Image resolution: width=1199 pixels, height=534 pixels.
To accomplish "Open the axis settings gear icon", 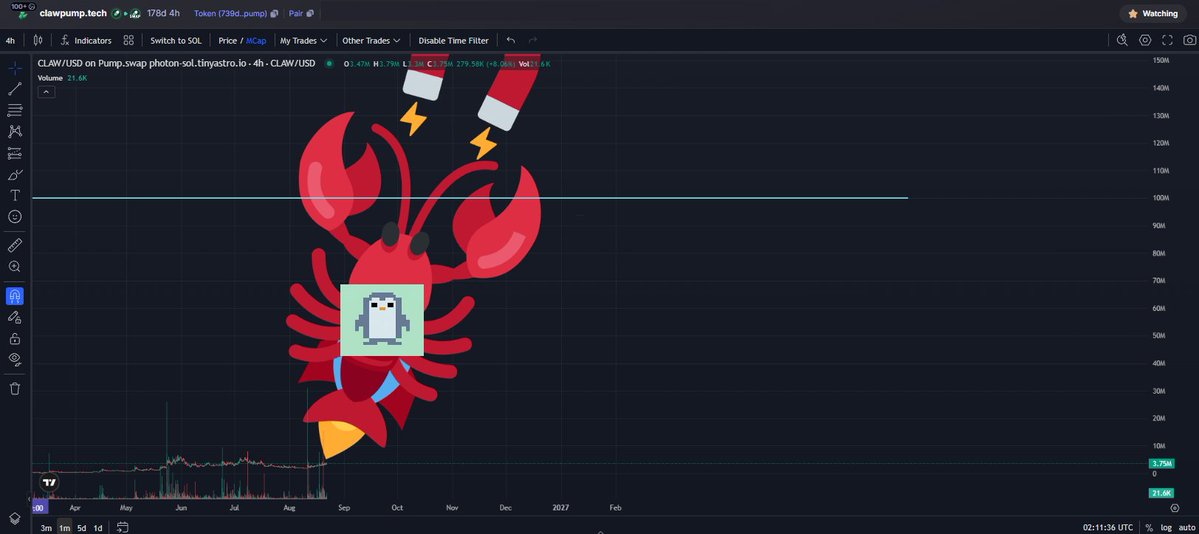I will 1175,507.
